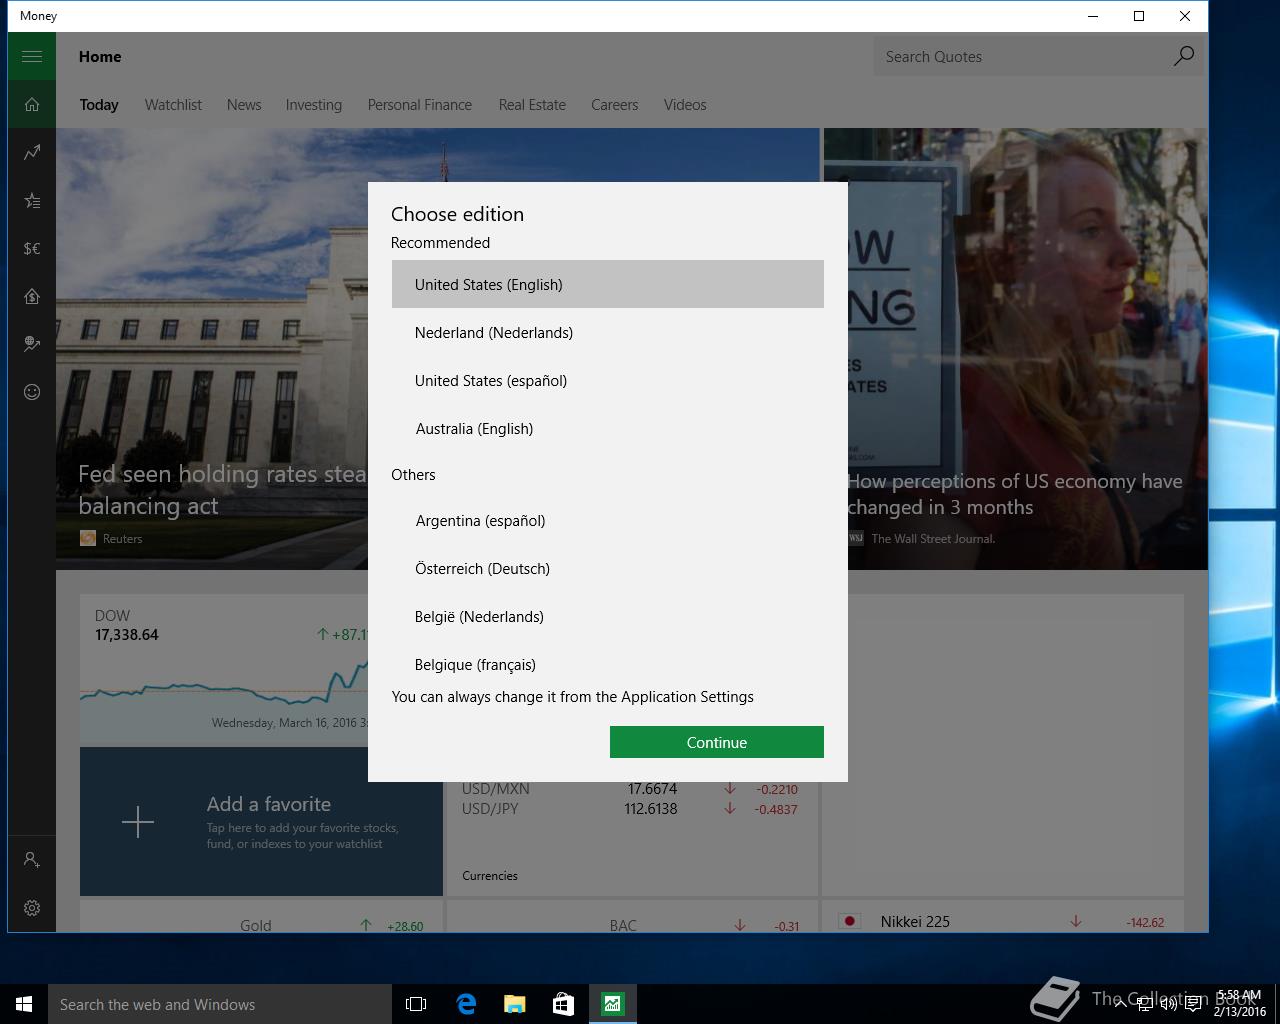Image resolution: width=1280 pixels, height=1024 pixels.
Task: Click the Gold commodity row
Action: 261,924
